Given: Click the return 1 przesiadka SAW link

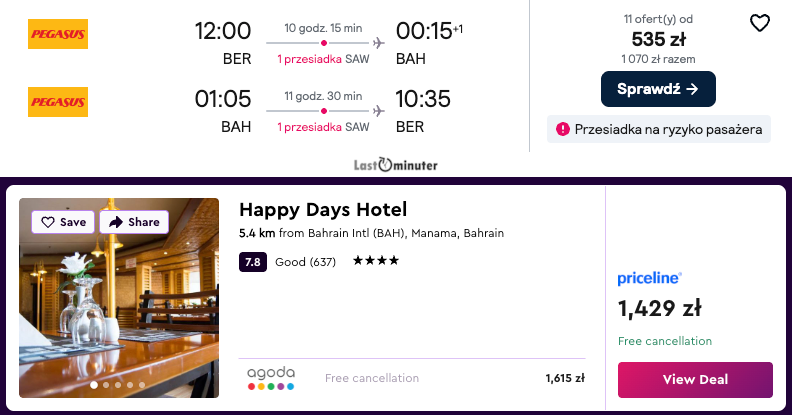Looking at the screenshot, I should pyautogui.click(x=322, y=127).
